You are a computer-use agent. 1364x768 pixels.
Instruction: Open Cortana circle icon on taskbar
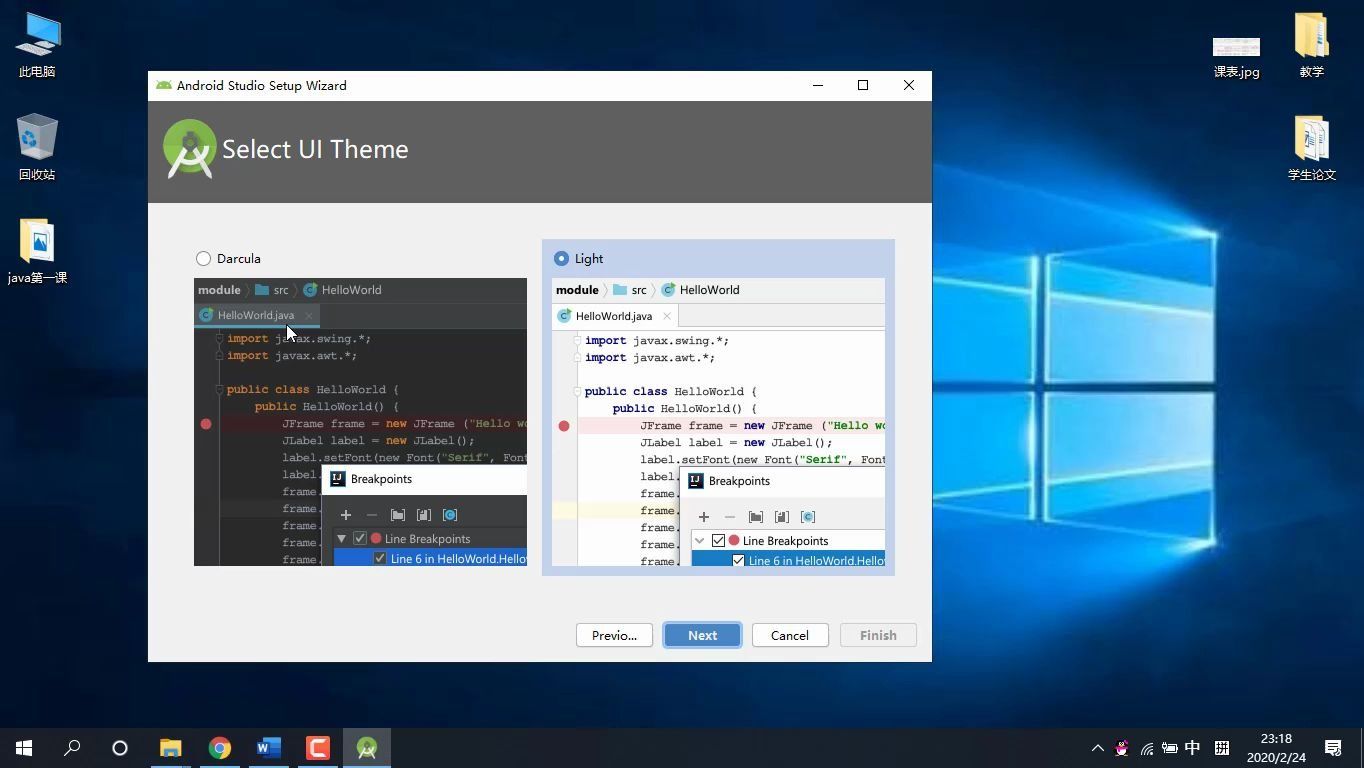click(x=120, y=748)
